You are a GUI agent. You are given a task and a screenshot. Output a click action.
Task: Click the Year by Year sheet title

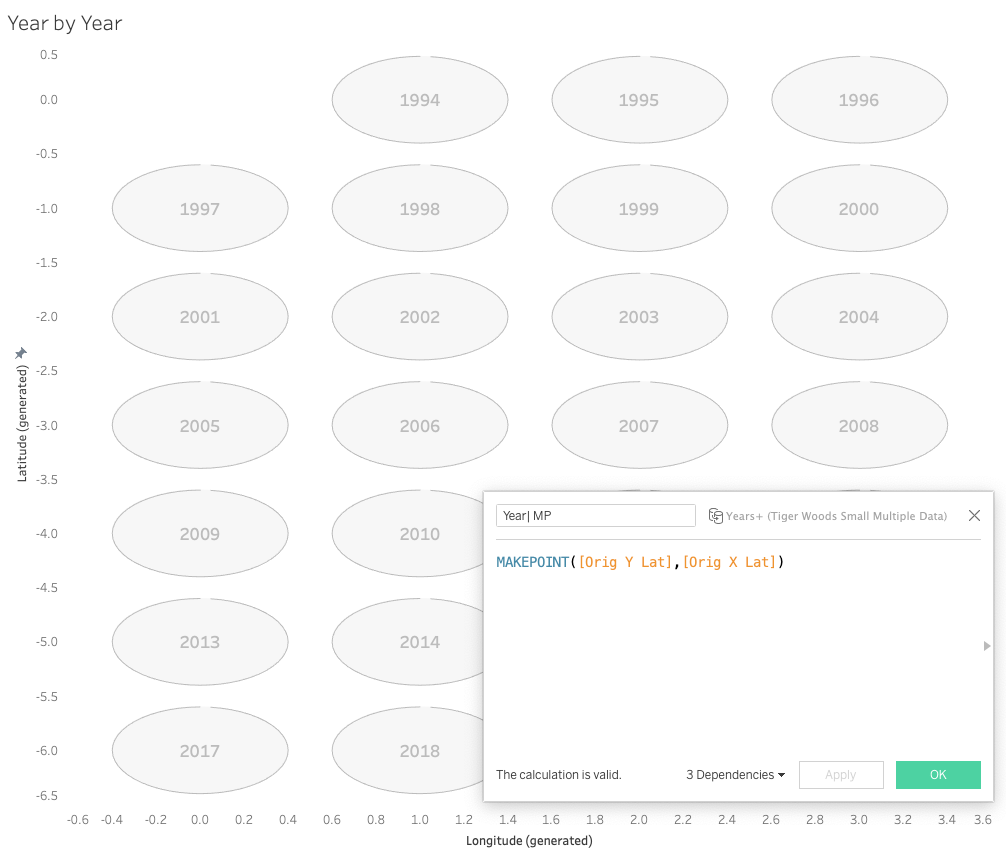65,23
